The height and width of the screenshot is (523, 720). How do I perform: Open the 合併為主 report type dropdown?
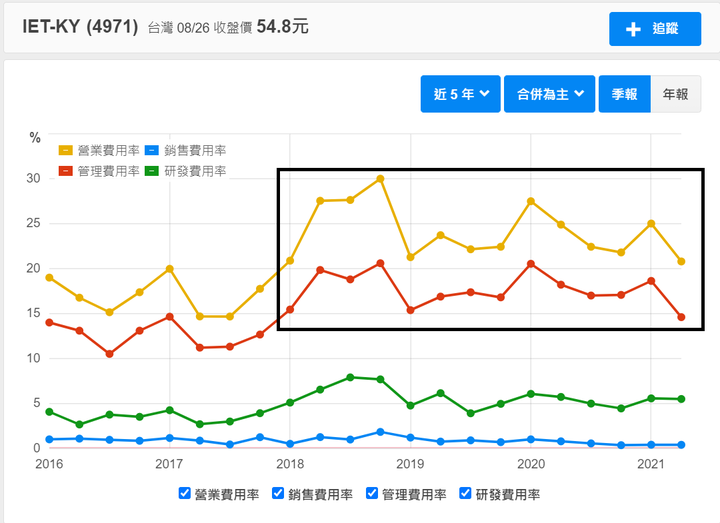[550, 94]
